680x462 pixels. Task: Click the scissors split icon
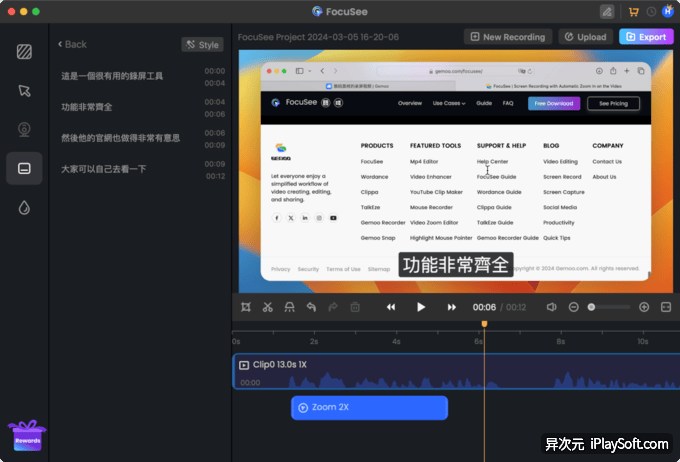pos(268,307)
